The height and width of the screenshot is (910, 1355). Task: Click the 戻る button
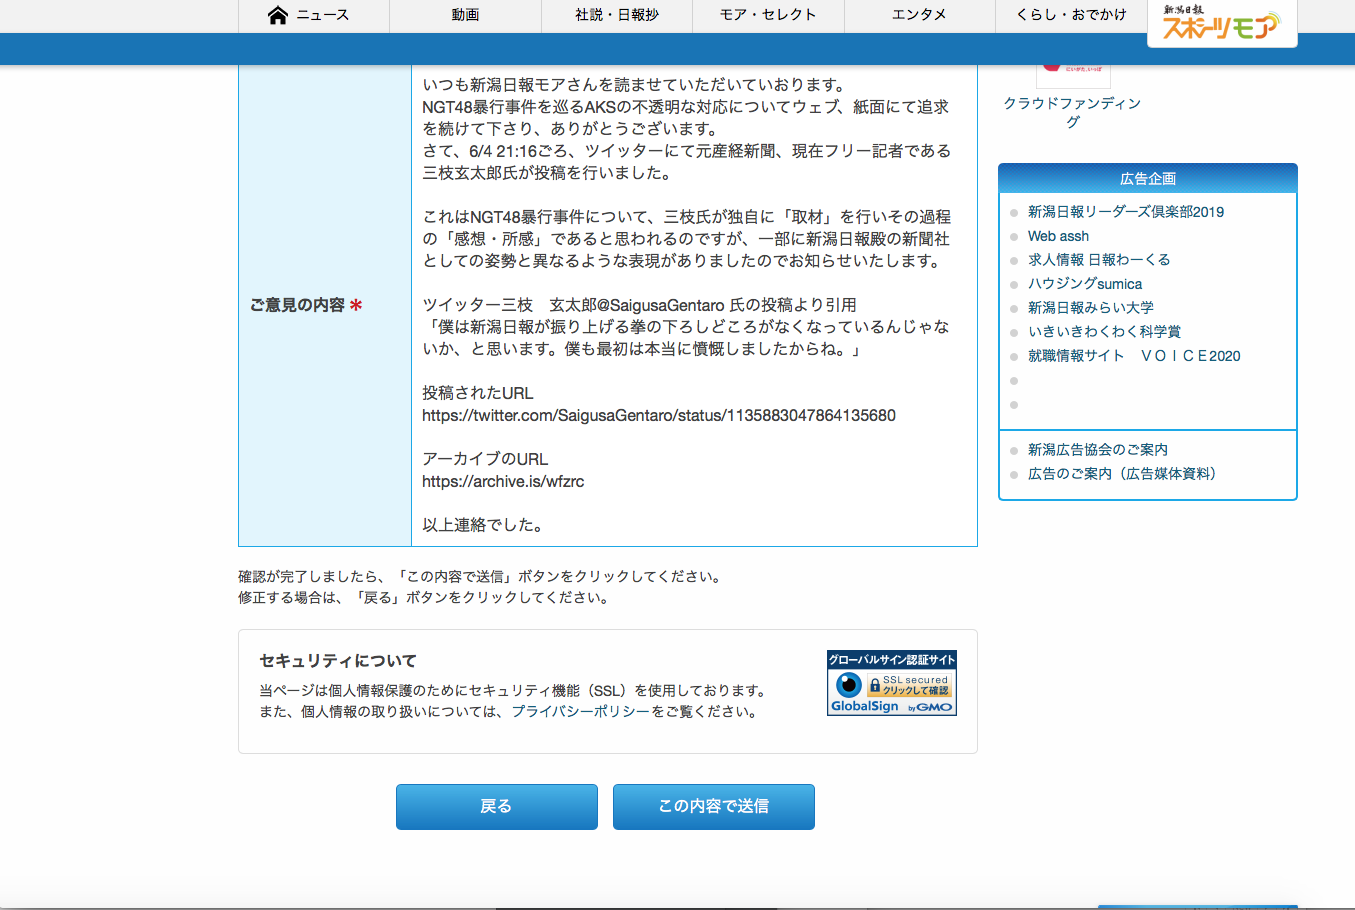click(x=497, y=807)
